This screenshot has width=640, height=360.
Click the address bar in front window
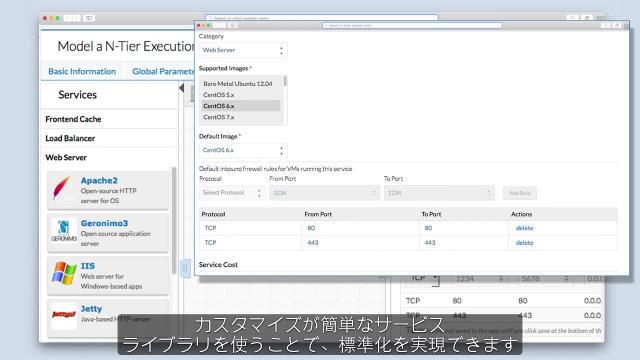(412, 25)
